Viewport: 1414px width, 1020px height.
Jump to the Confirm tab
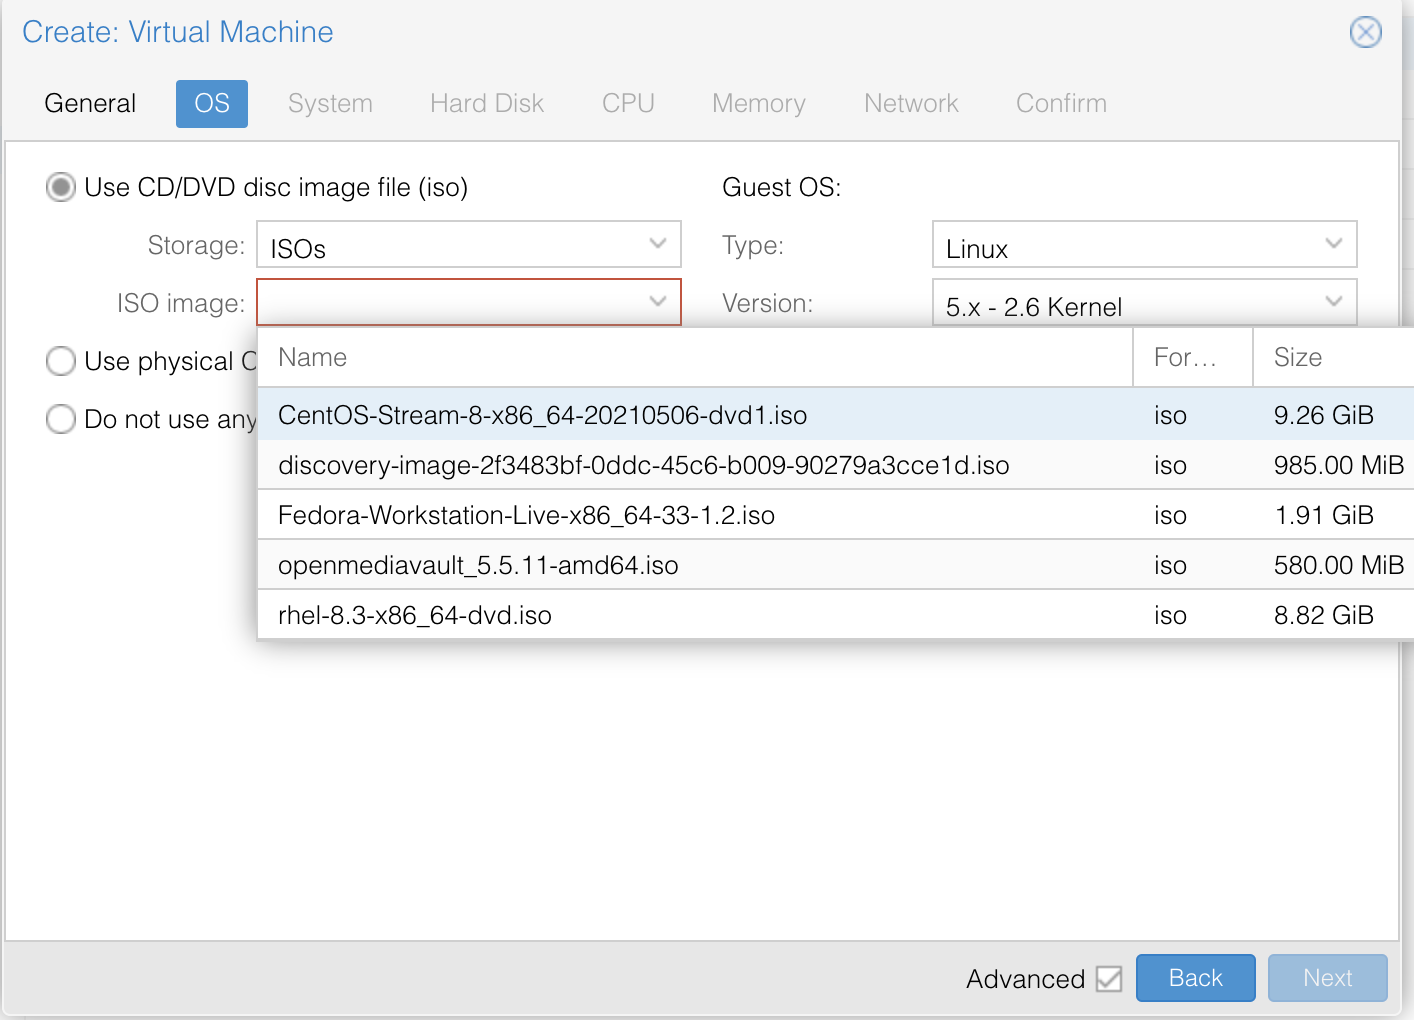(1061, 104)
